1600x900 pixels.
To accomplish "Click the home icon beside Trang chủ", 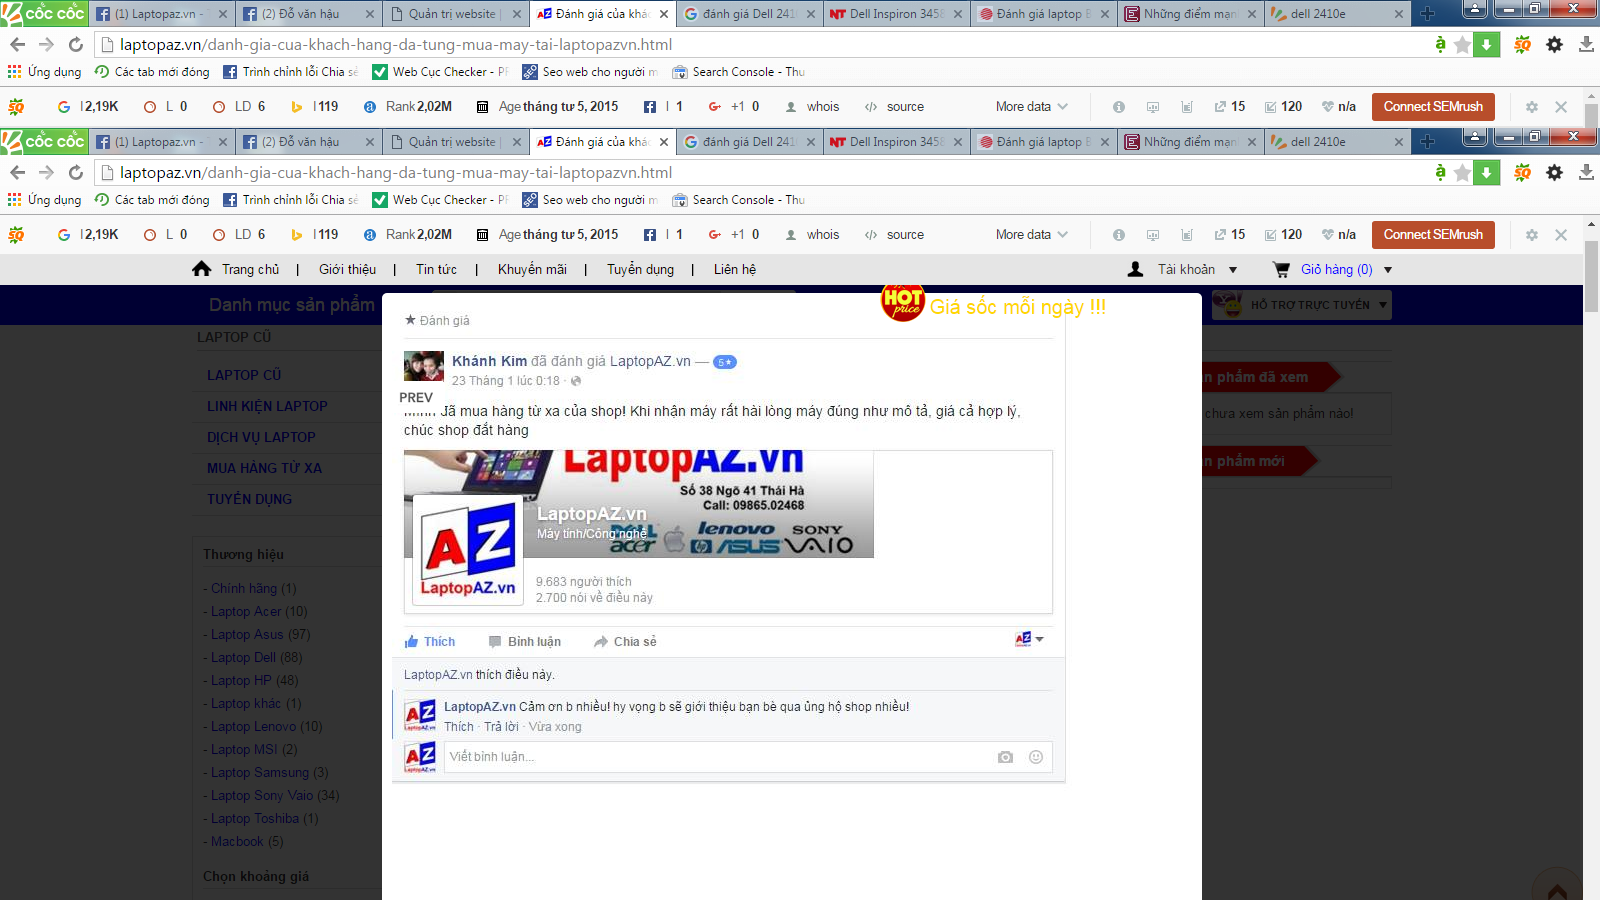I will [x=202, y=269].
